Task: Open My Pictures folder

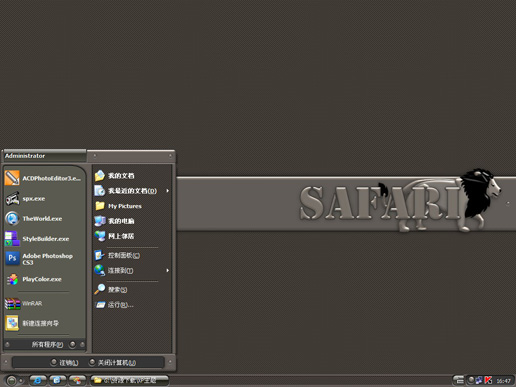Action: tap(132, 206)
